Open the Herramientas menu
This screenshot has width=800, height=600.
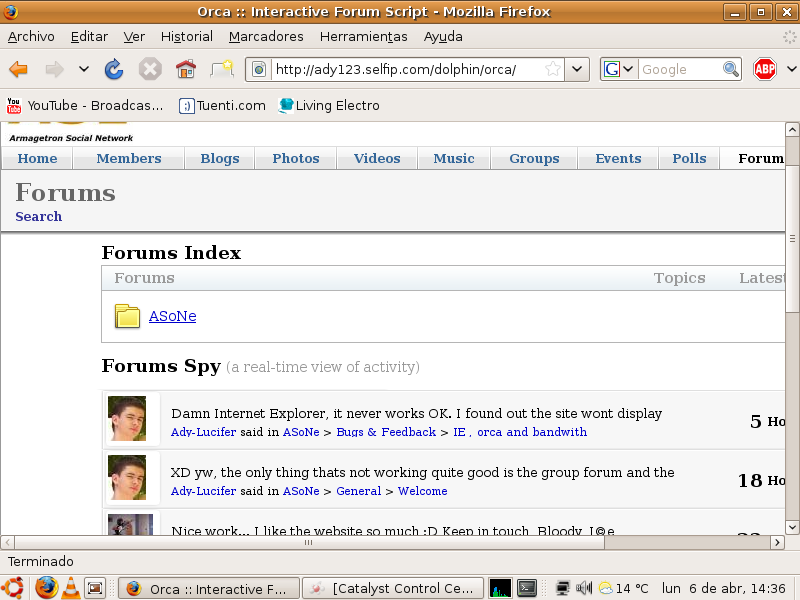tap(363, 36)
